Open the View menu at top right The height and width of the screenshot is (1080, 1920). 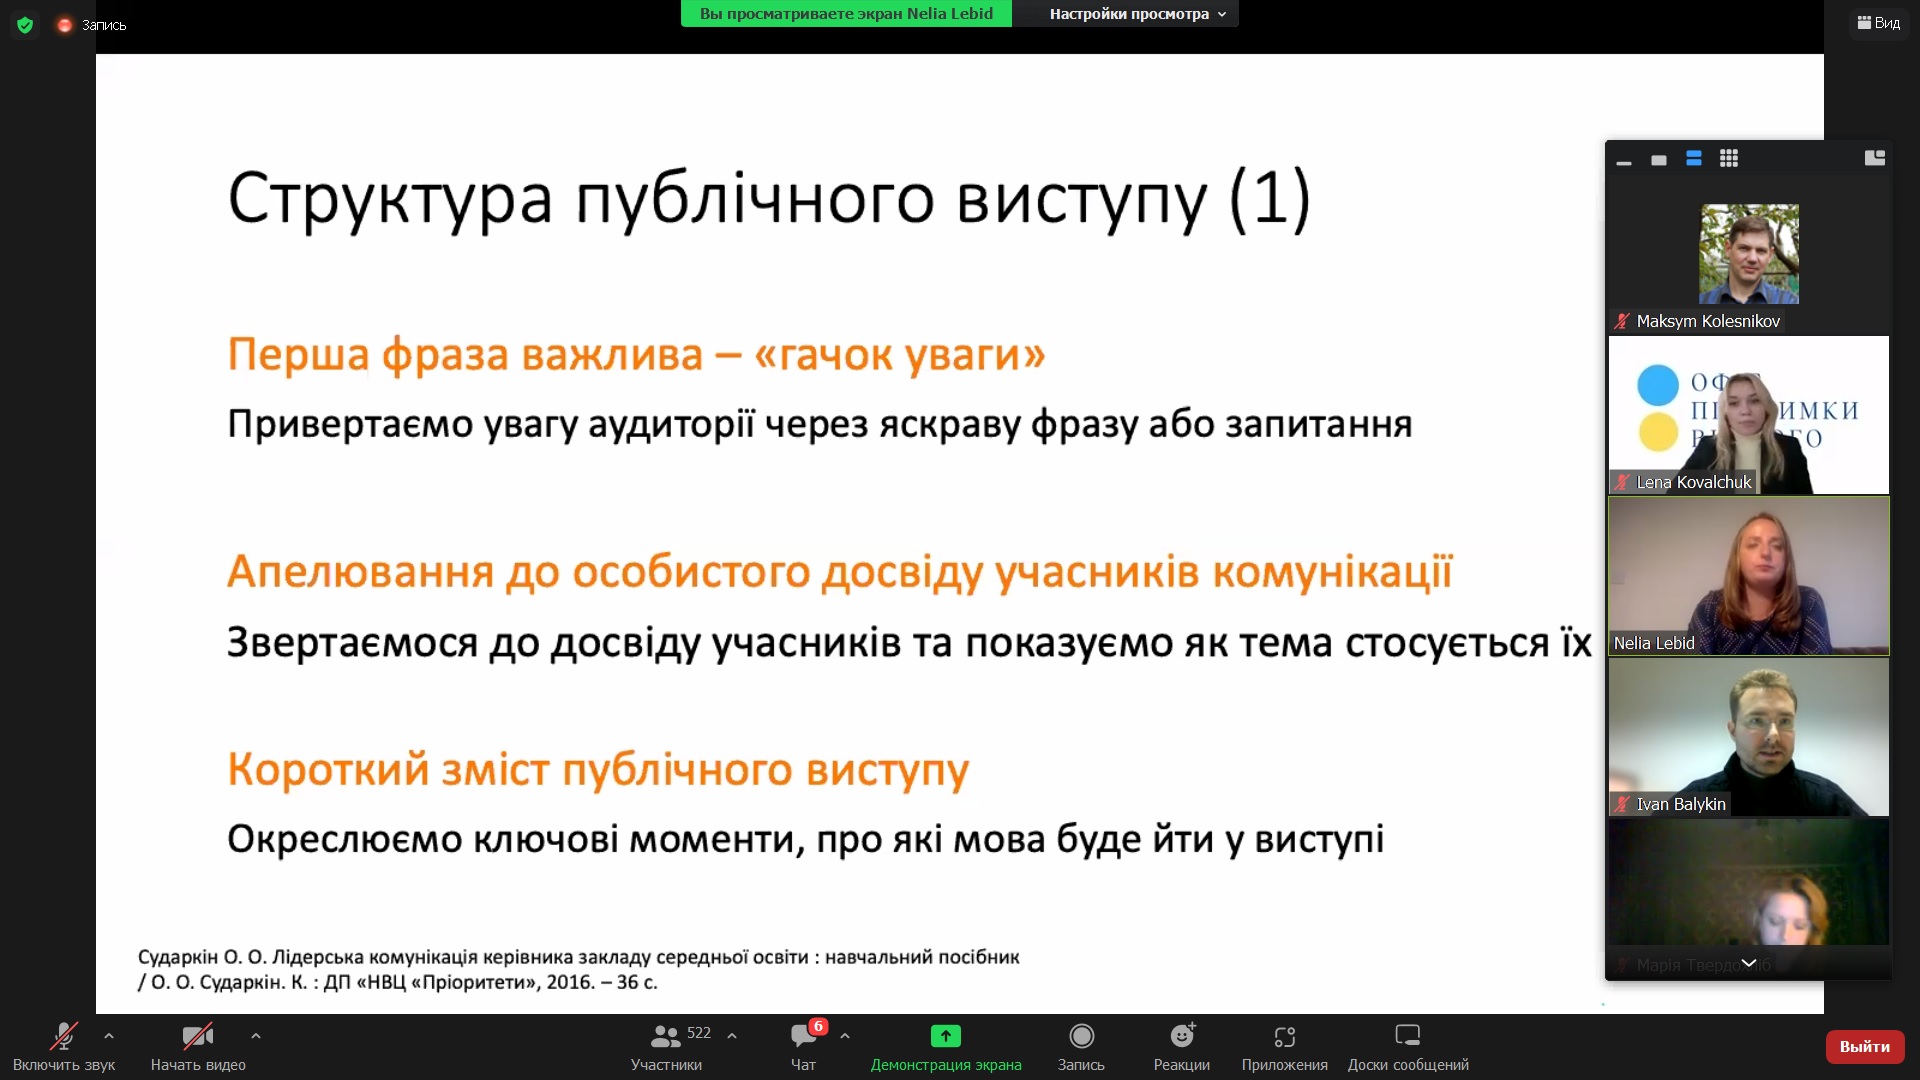(x=1879, y=23)
